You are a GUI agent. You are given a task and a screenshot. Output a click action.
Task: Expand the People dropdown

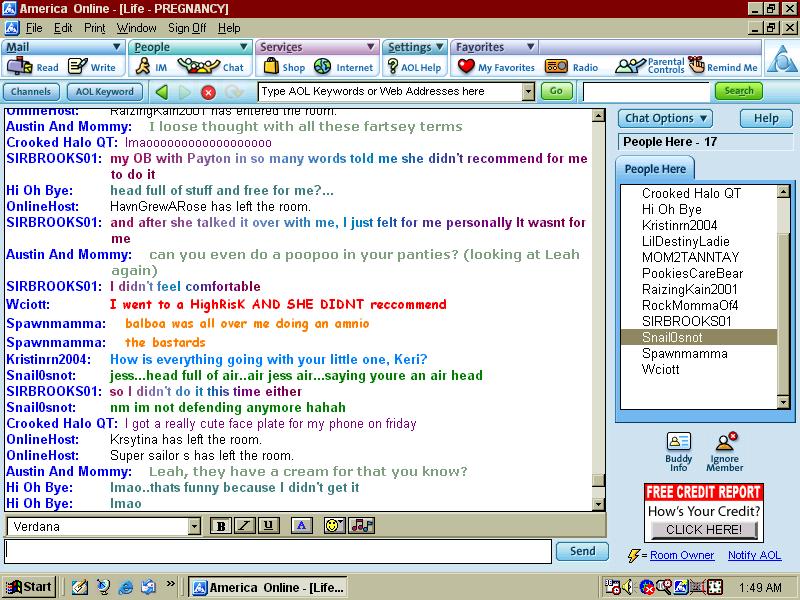click(243, 47)
